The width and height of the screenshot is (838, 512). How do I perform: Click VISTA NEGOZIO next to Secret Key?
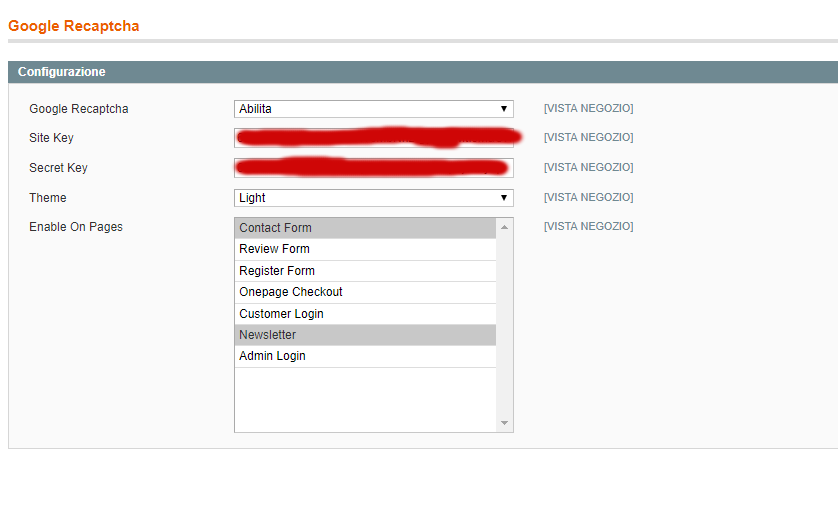588,167
